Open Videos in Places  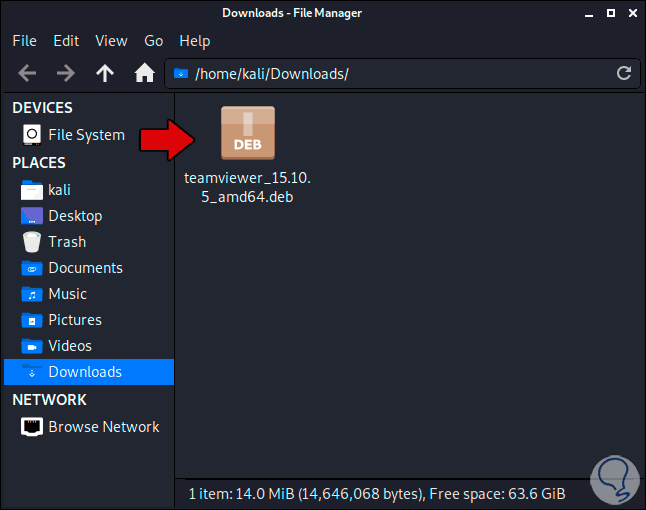pyautogui.click(x=89, y=346)
